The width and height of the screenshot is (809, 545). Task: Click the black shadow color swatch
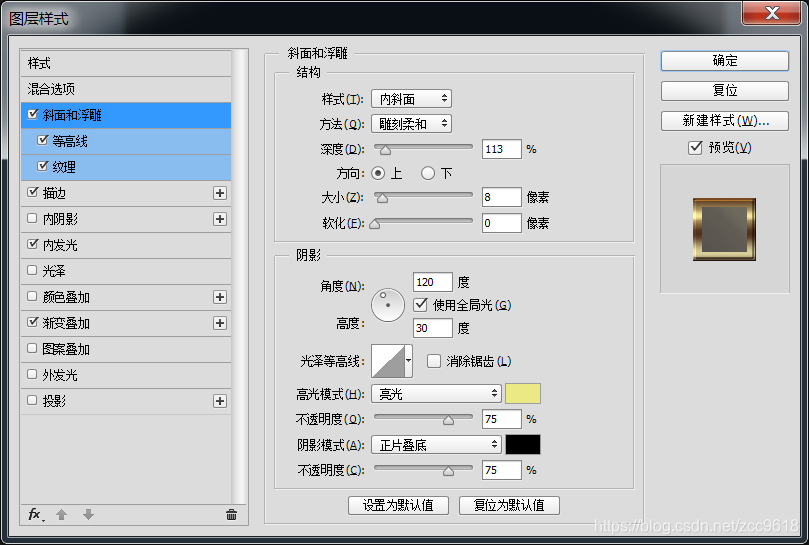coord(523,445)
